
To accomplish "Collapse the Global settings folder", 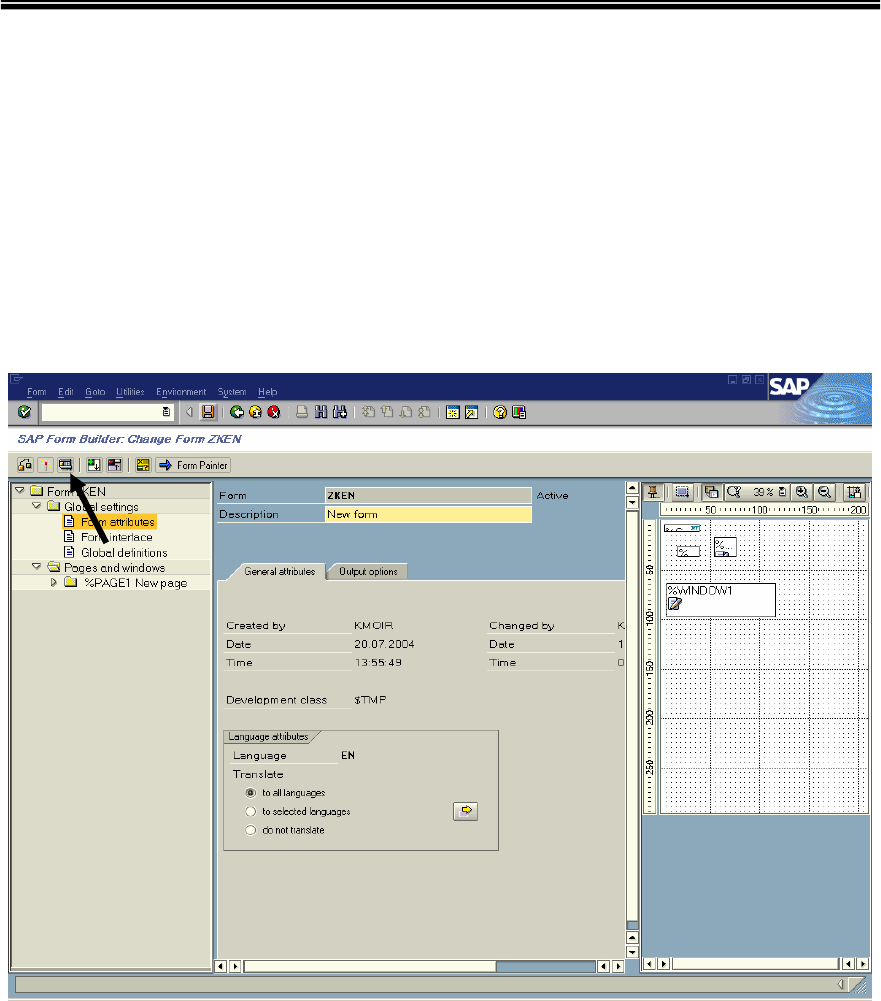I will [x=36, y=506].
